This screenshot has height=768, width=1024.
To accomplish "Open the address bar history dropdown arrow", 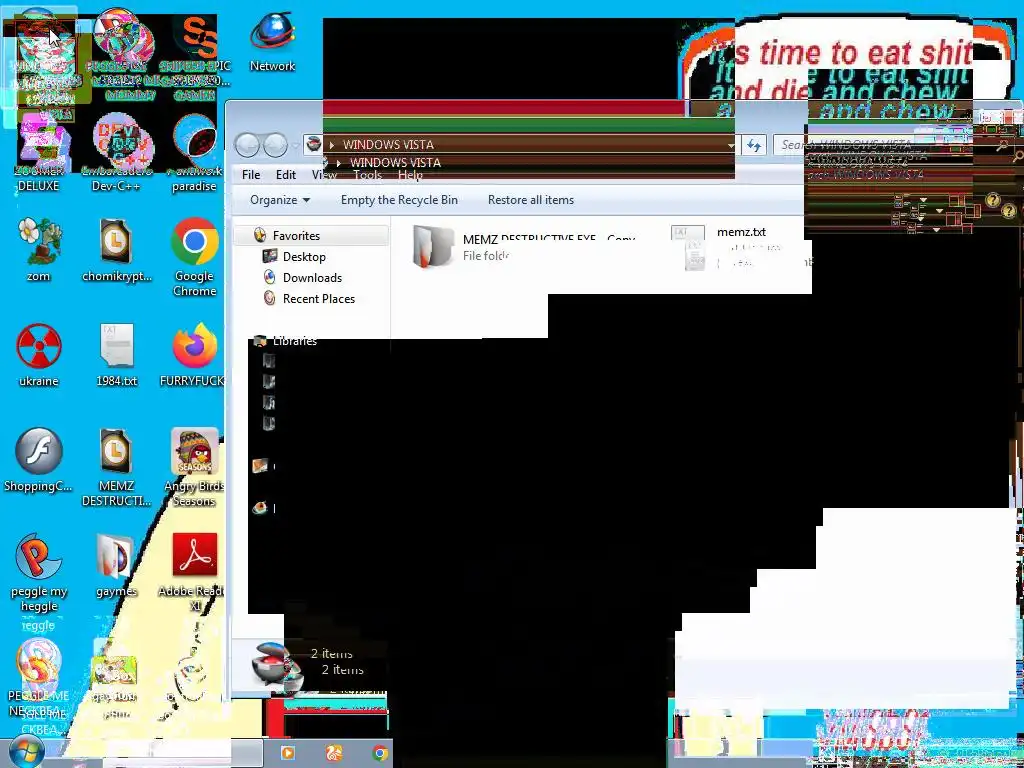I will click(x=730, y=145).
